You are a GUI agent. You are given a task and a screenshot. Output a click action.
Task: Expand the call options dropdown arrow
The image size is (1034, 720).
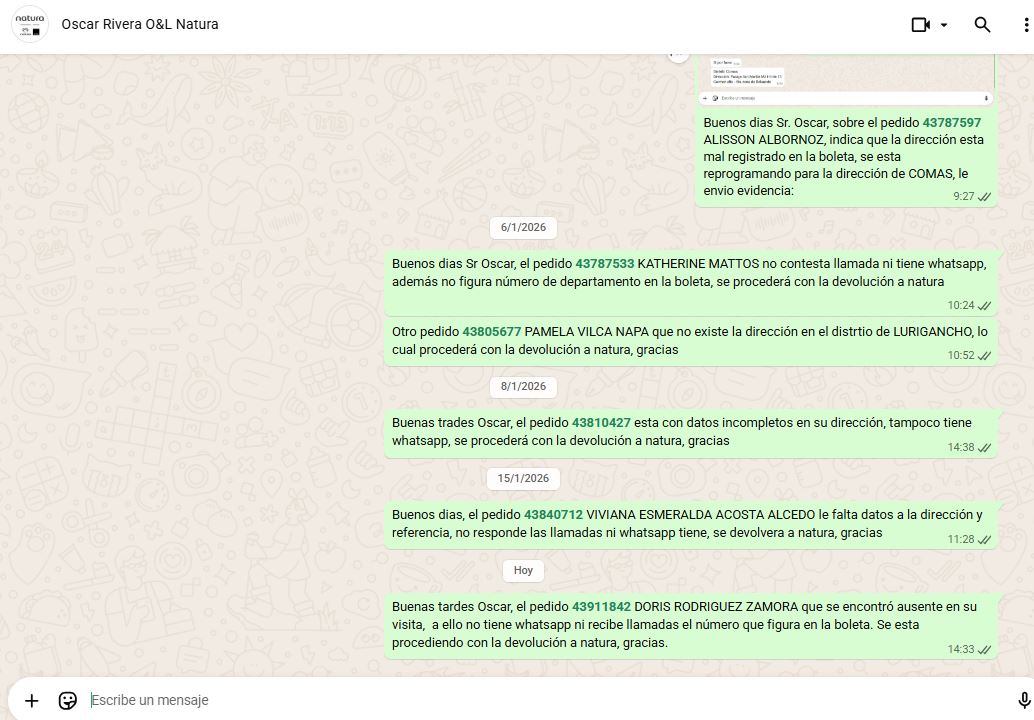(x=944, y=25)
